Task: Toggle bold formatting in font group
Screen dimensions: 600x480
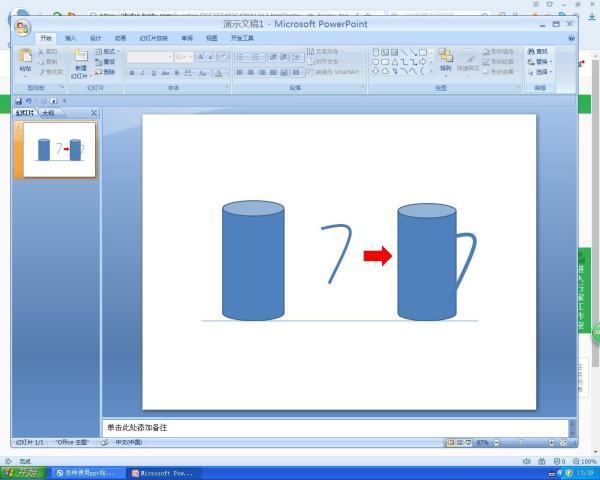Action: pos(131,73)
